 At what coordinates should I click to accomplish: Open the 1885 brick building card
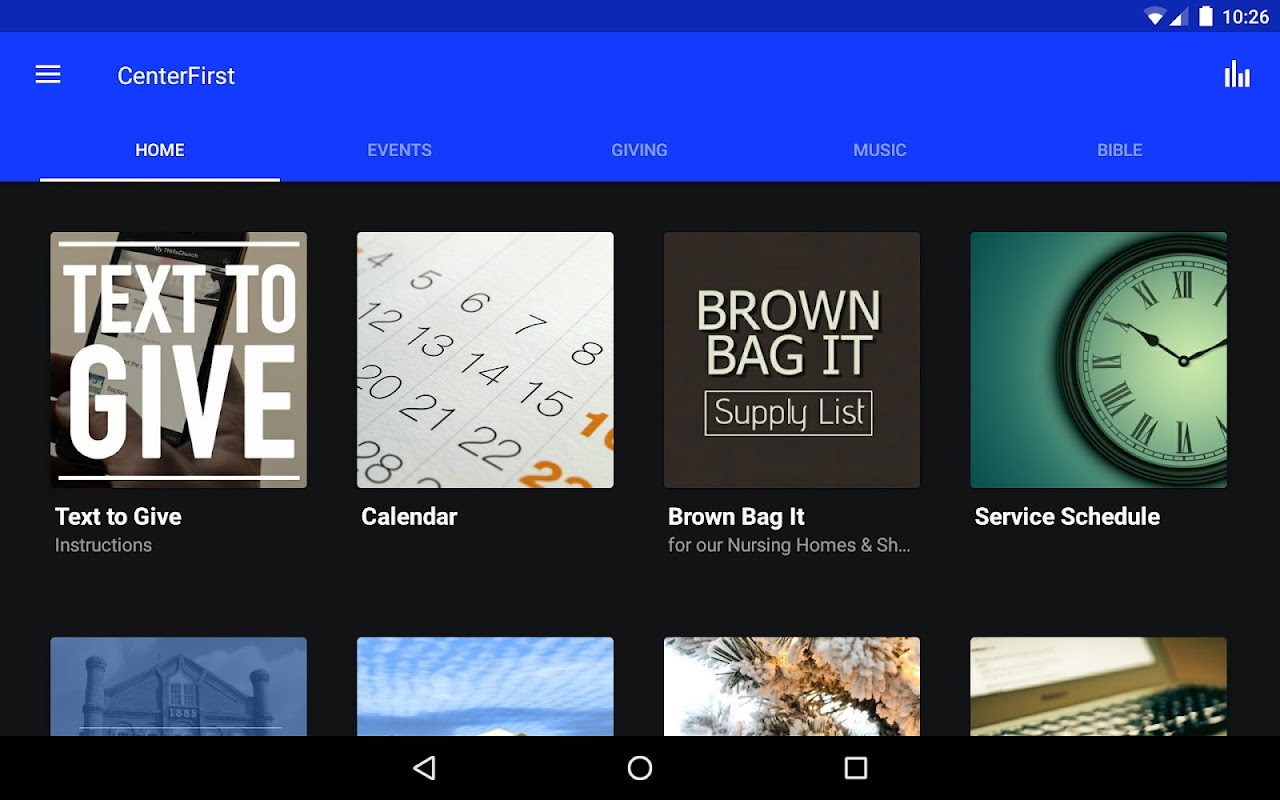tap(179, 687)
